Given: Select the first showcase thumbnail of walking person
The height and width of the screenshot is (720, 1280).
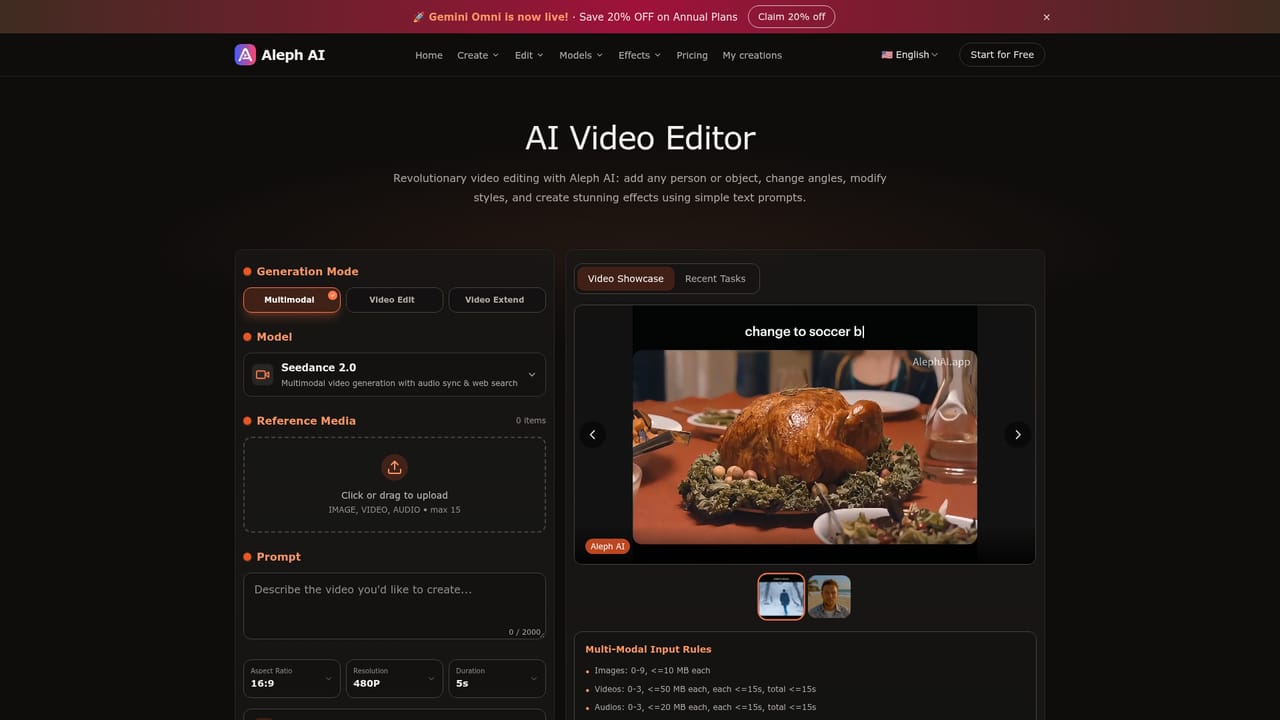Looking at the screenshot, I should point(781,597).
